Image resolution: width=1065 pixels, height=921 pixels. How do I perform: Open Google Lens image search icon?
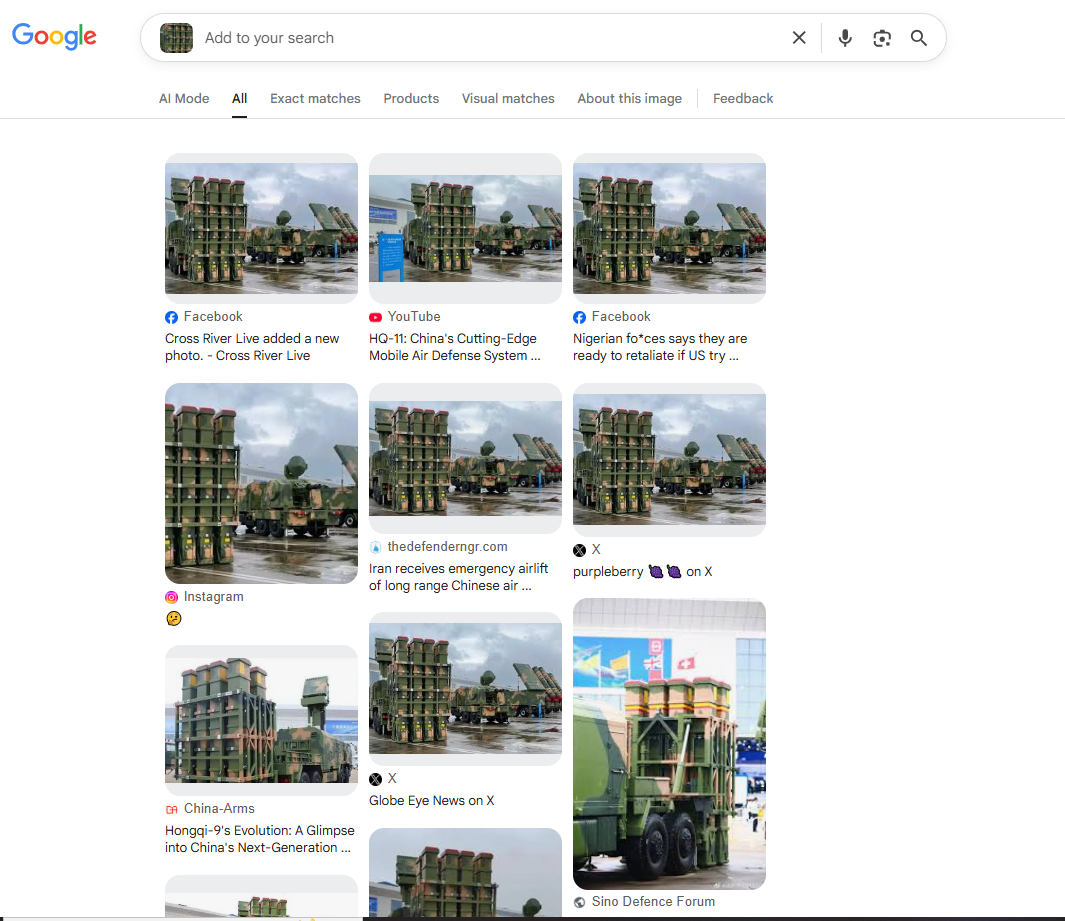881,38
